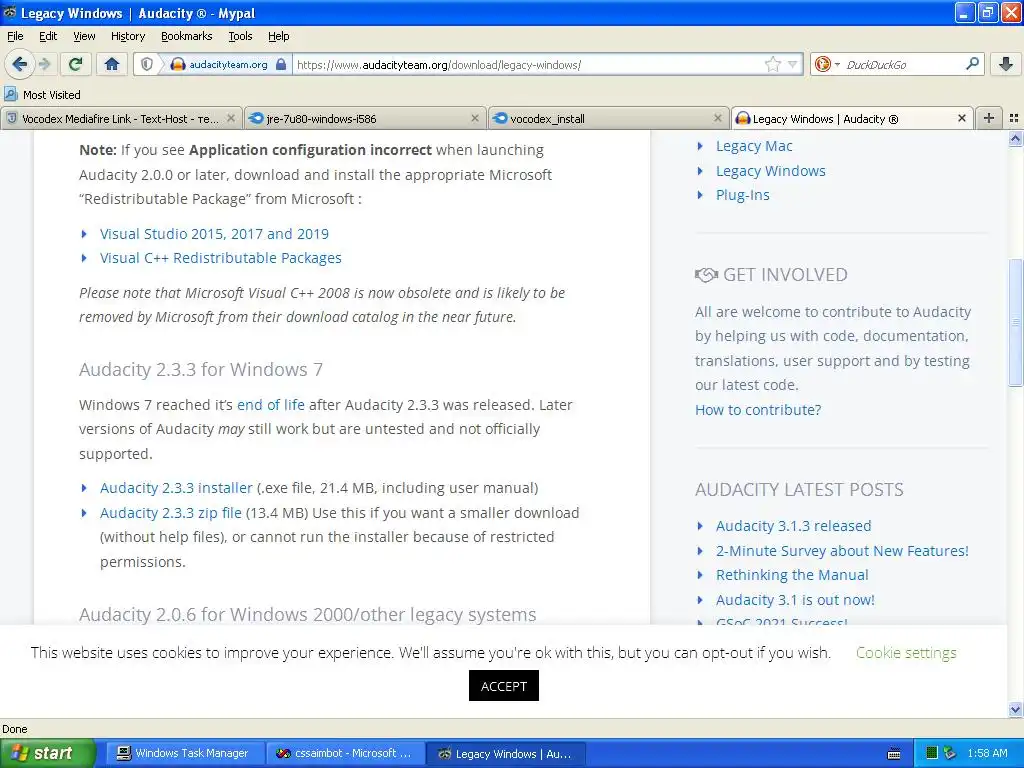
Task: Open a new tab with plus button
Action: click(x=989, y=118)
